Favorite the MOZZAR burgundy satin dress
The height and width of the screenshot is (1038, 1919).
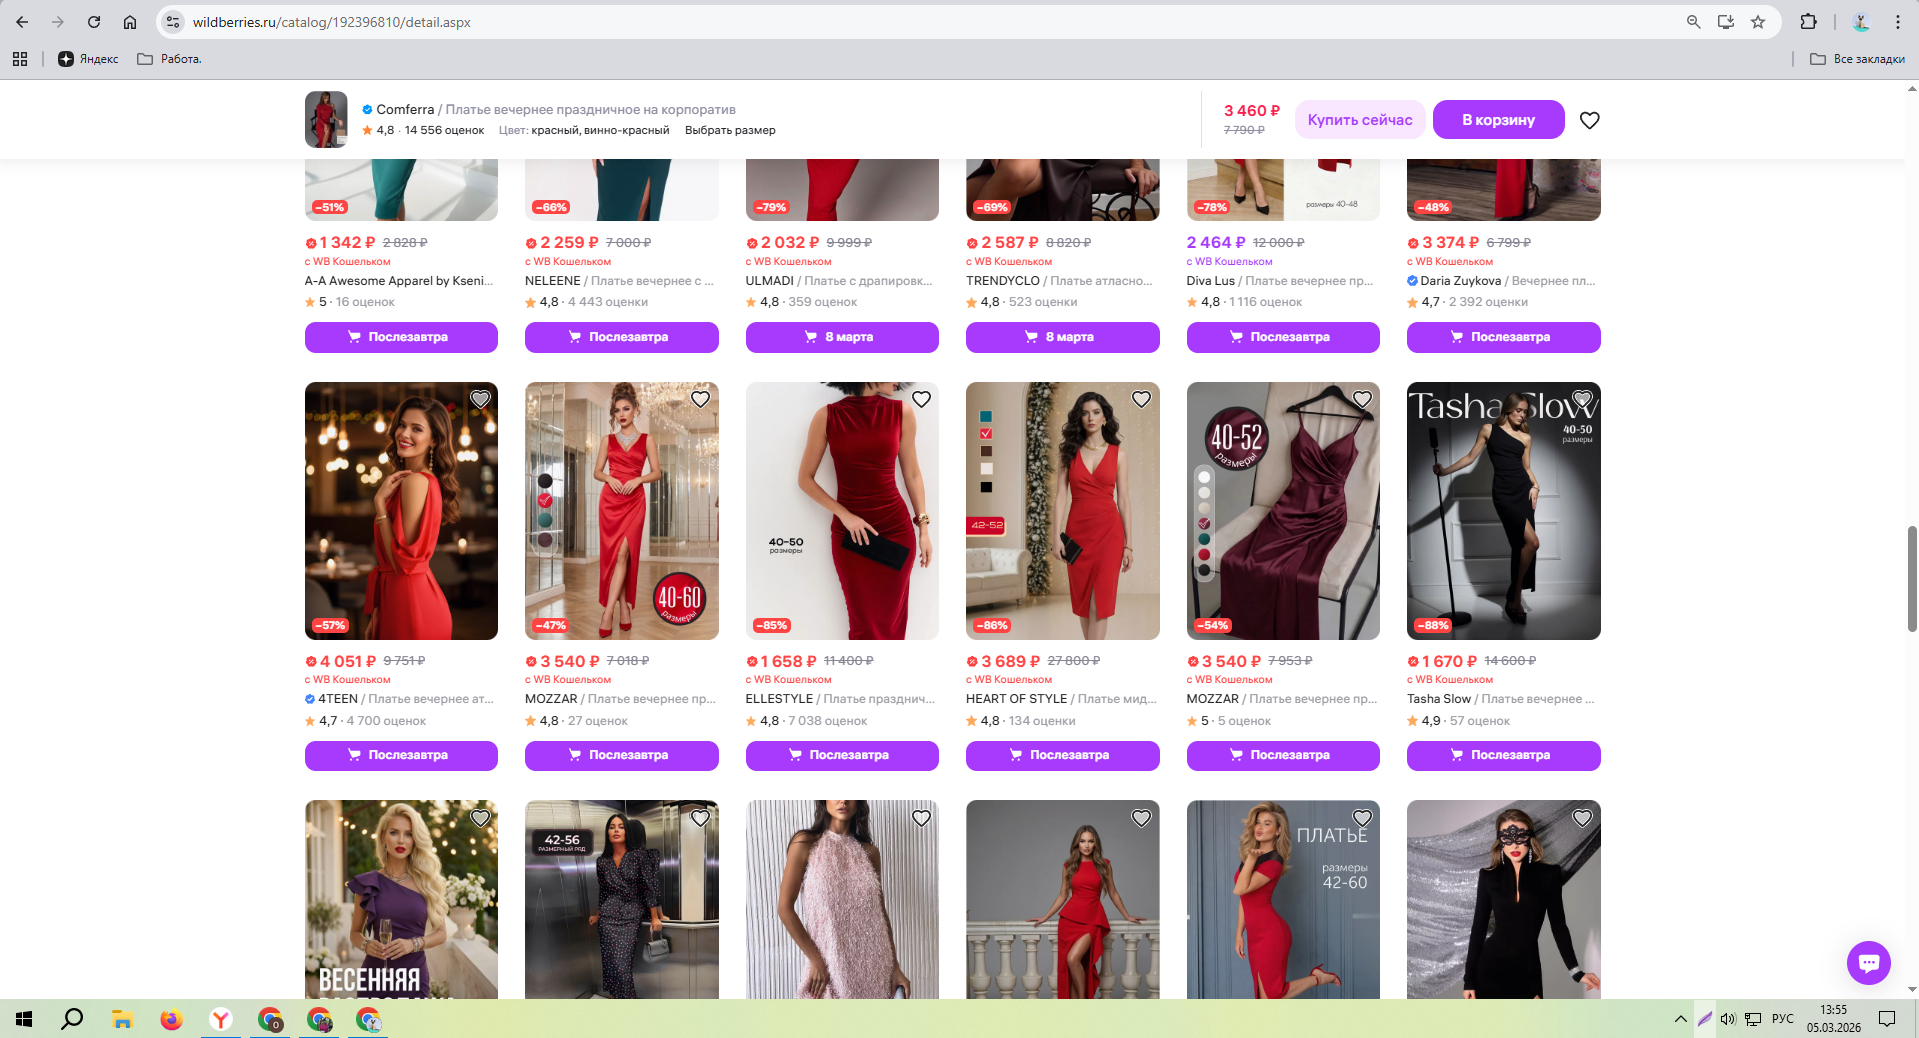pyautogui.click(x=1362, y=399)
